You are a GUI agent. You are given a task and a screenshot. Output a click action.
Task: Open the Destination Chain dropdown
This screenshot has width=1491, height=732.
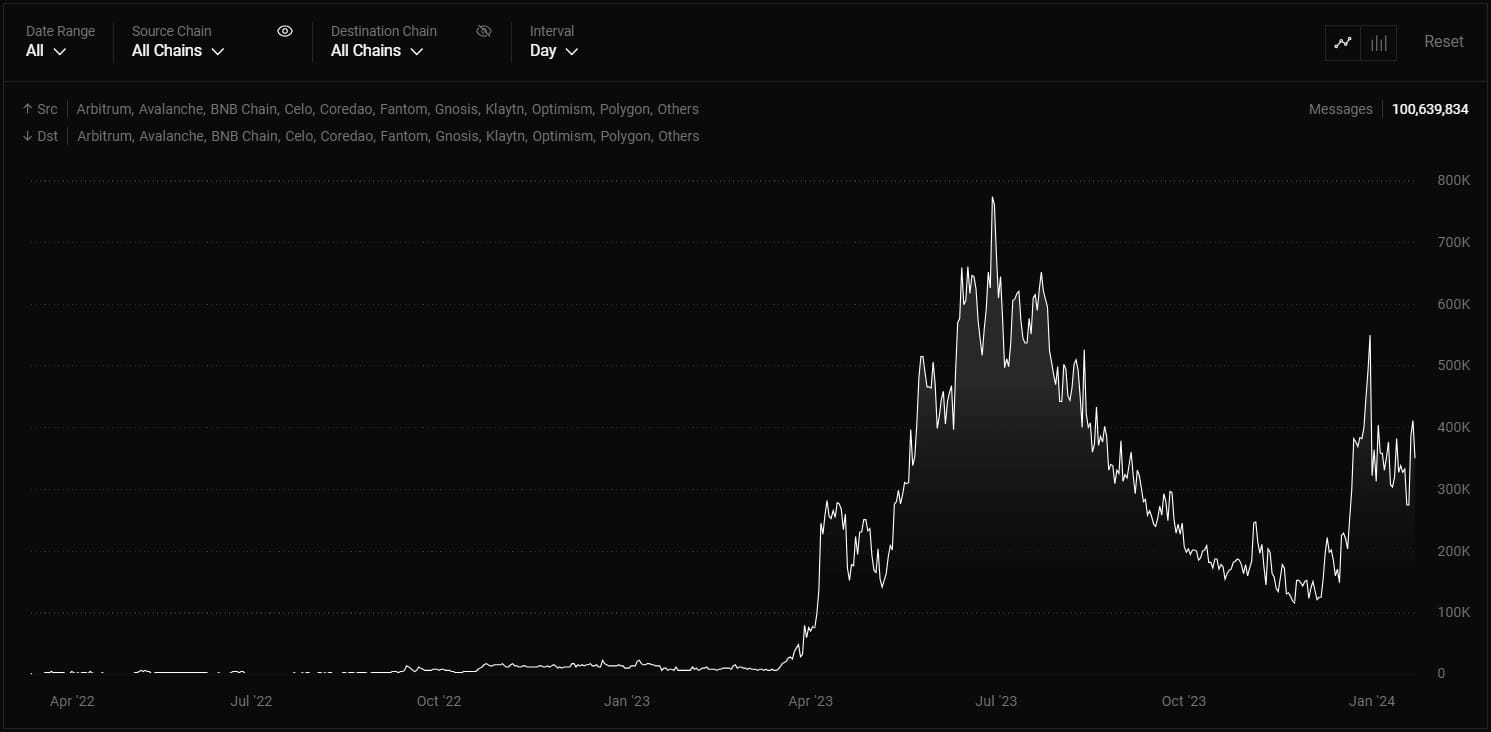pyautogui.click(x=377, y=50)
